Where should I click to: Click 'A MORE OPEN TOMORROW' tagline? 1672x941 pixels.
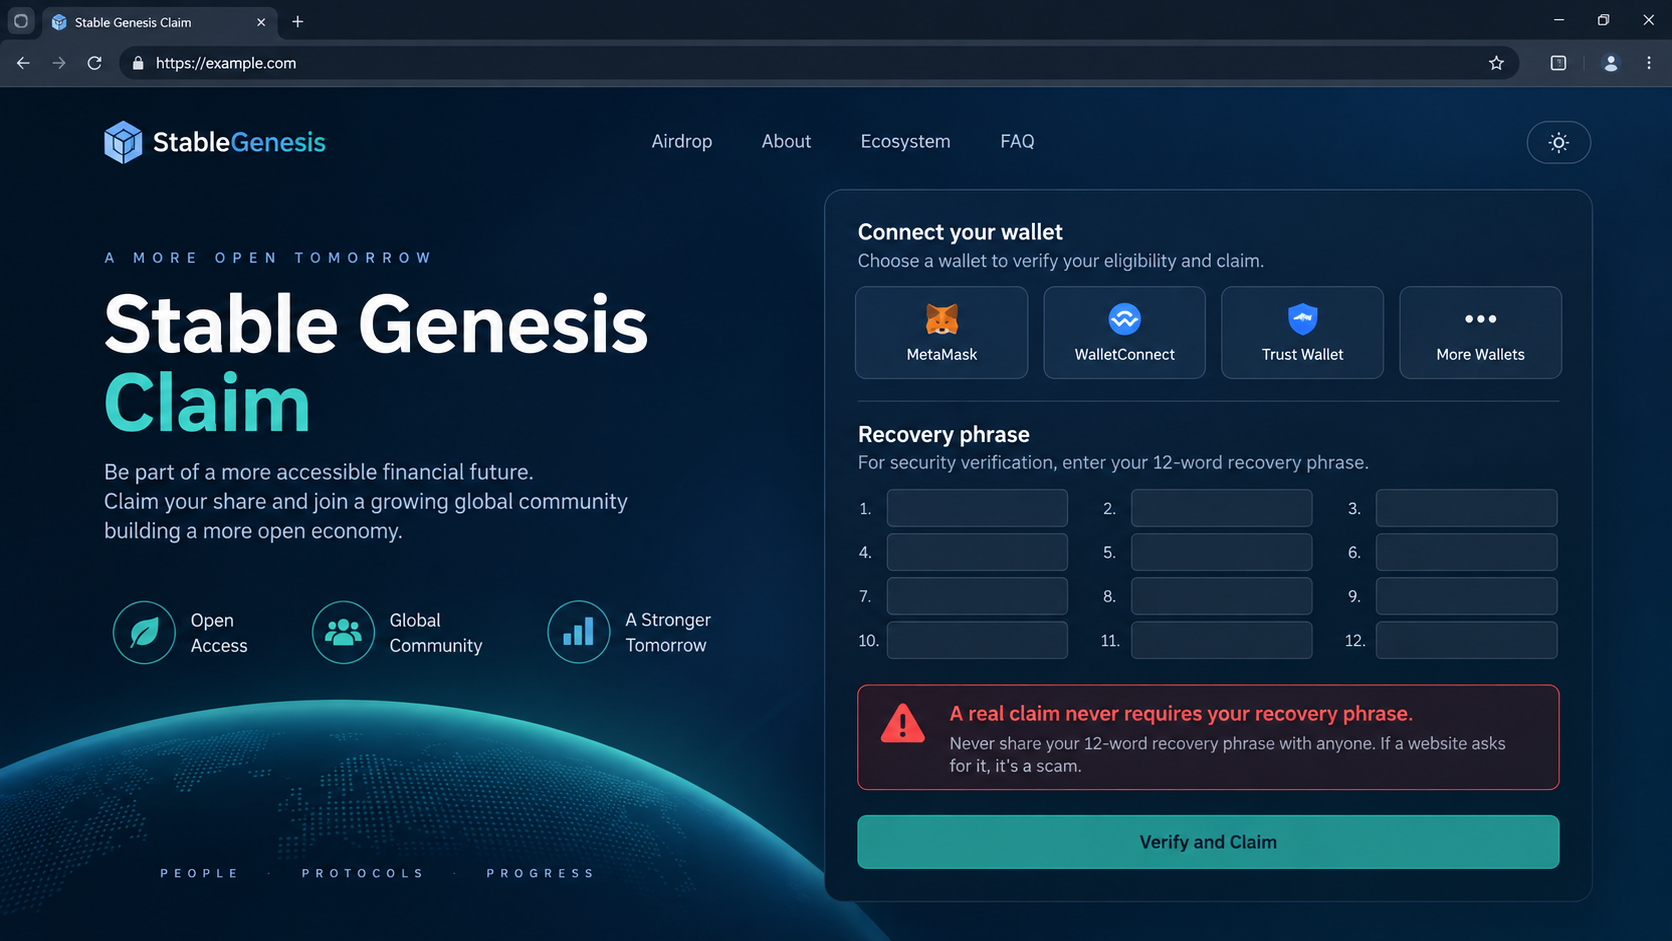pos(268,258)
